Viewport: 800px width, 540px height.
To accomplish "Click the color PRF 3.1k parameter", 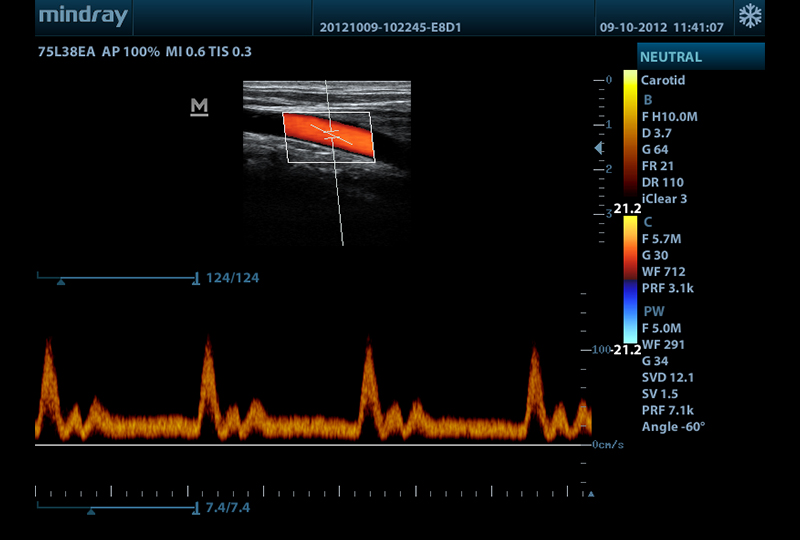I will coord(669,289).
